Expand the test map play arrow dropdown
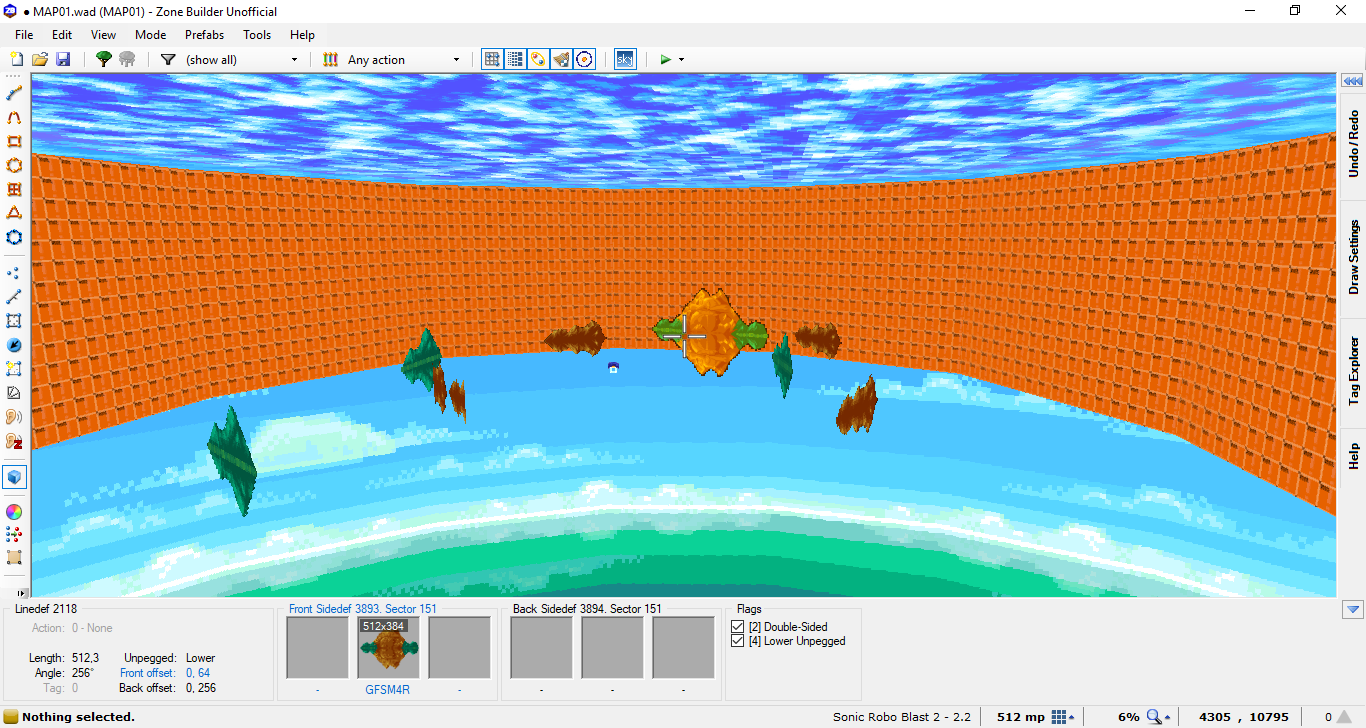 tap(682, 59)
